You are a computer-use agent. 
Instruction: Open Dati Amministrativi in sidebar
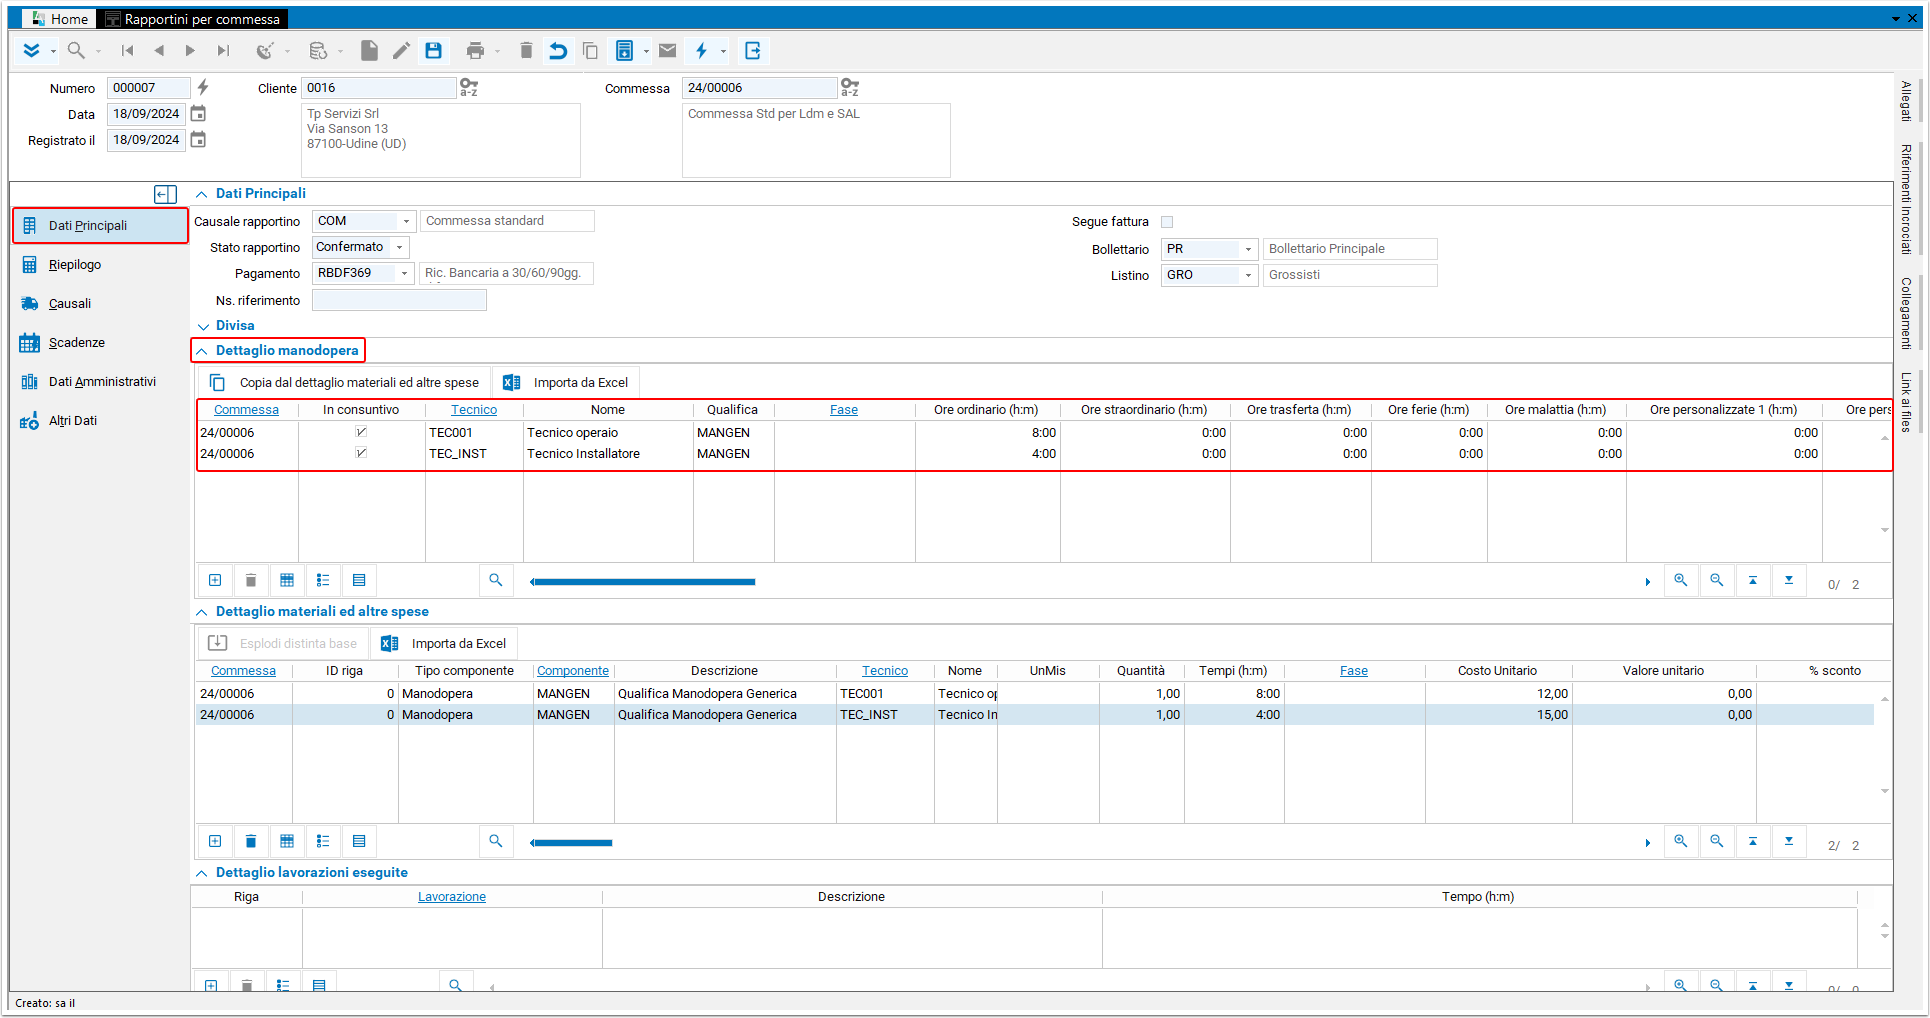pos(102,382)
